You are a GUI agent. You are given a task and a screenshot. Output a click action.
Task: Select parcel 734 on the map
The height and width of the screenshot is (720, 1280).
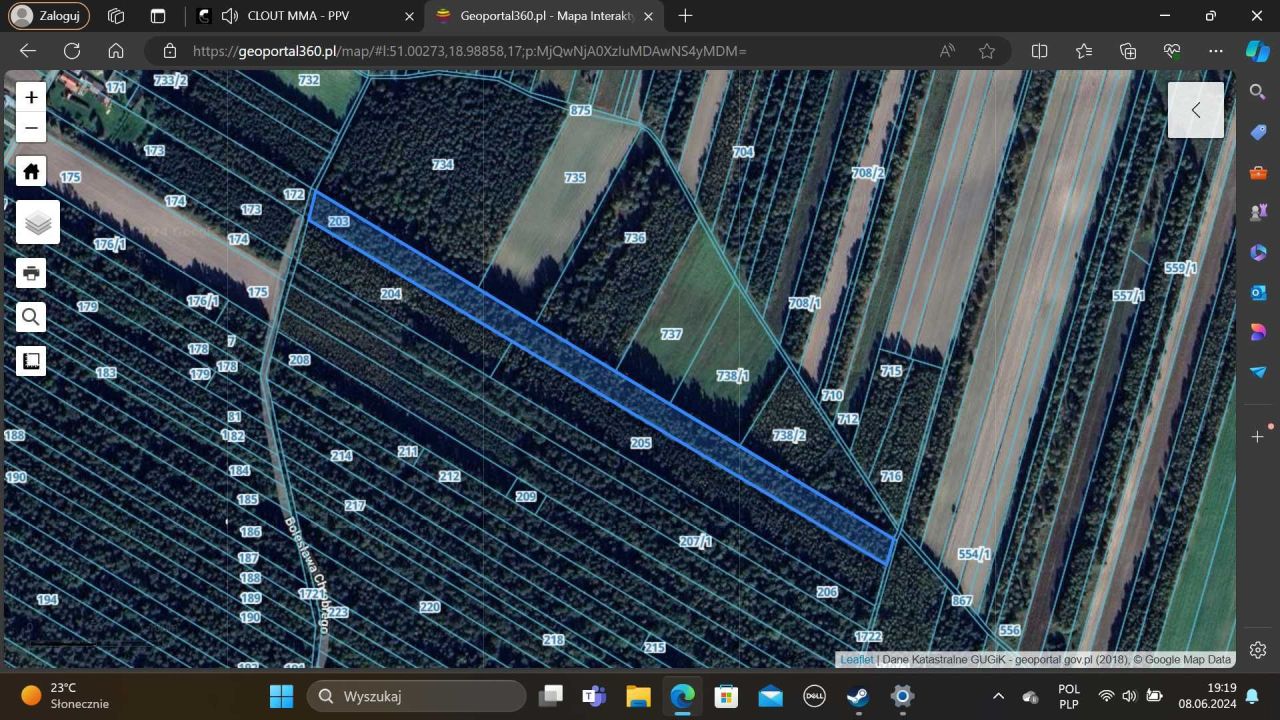click(x=442, y=164)
